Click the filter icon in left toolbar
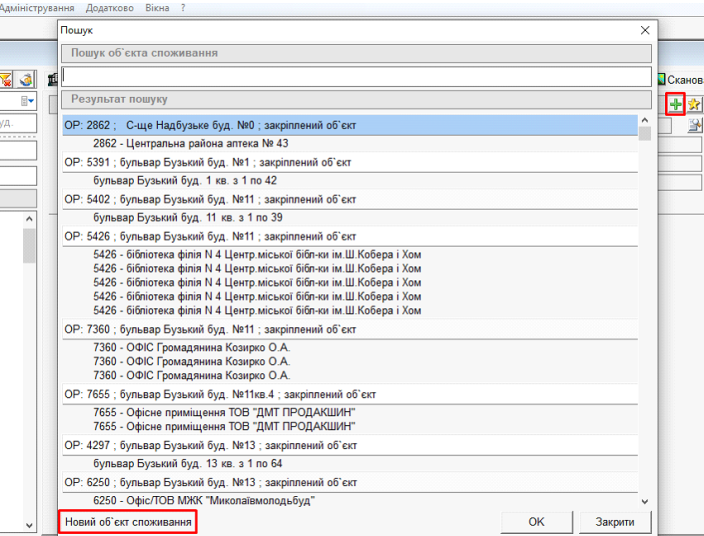 [x=6, y=79]
